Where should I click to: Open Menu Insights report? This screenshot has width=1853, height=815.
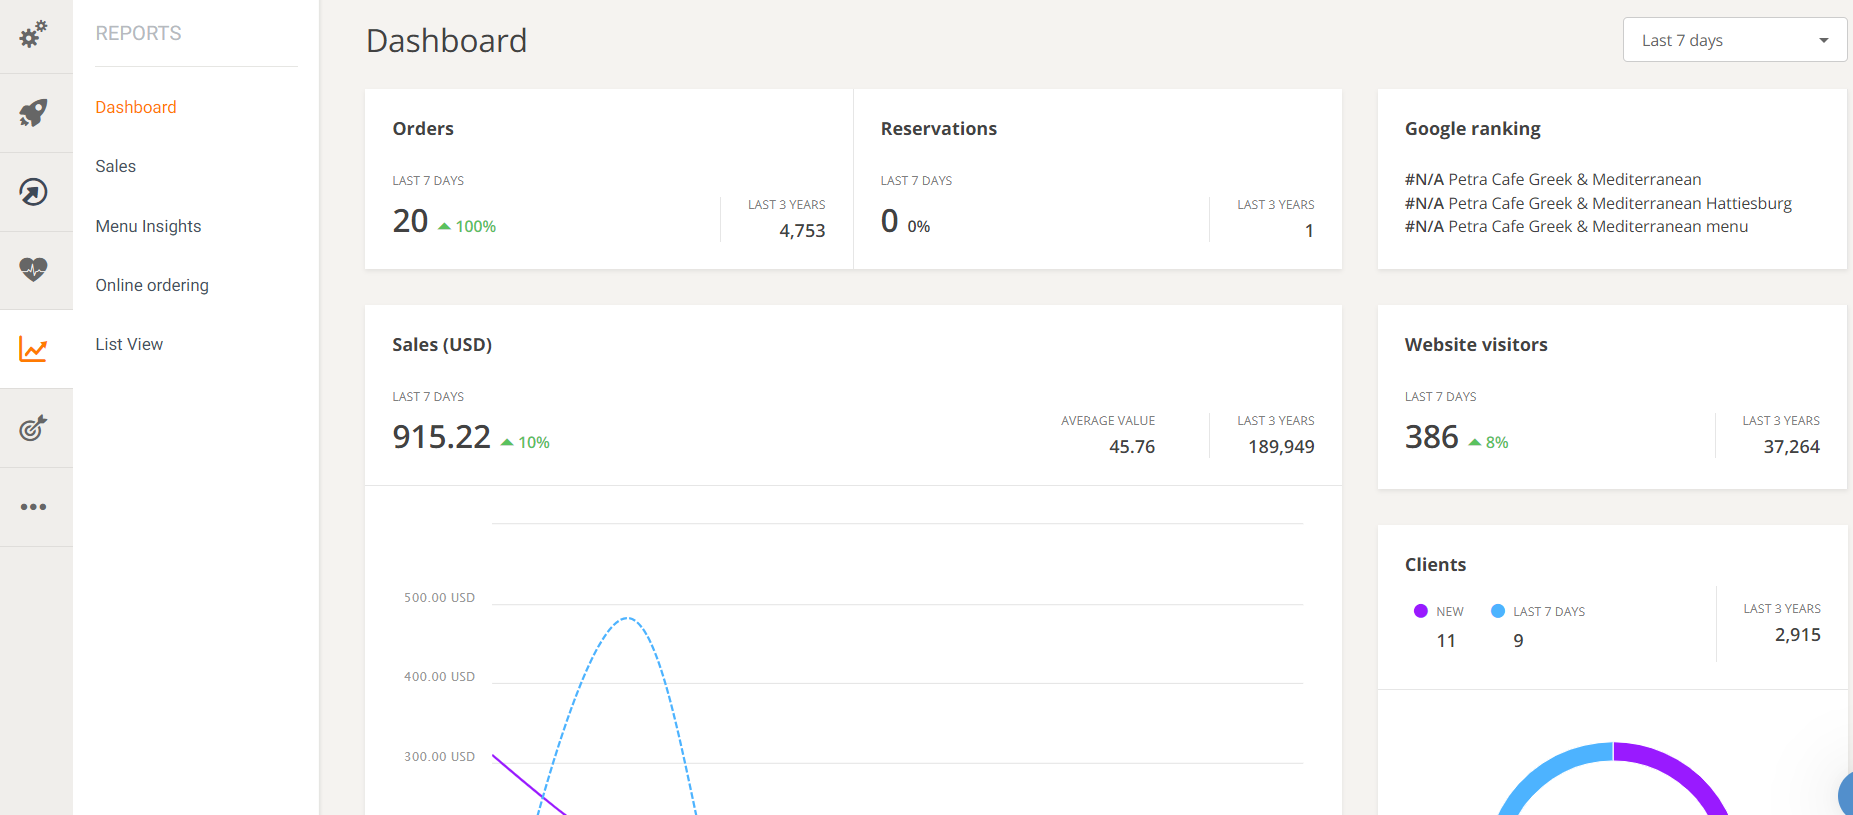[148, 226]
